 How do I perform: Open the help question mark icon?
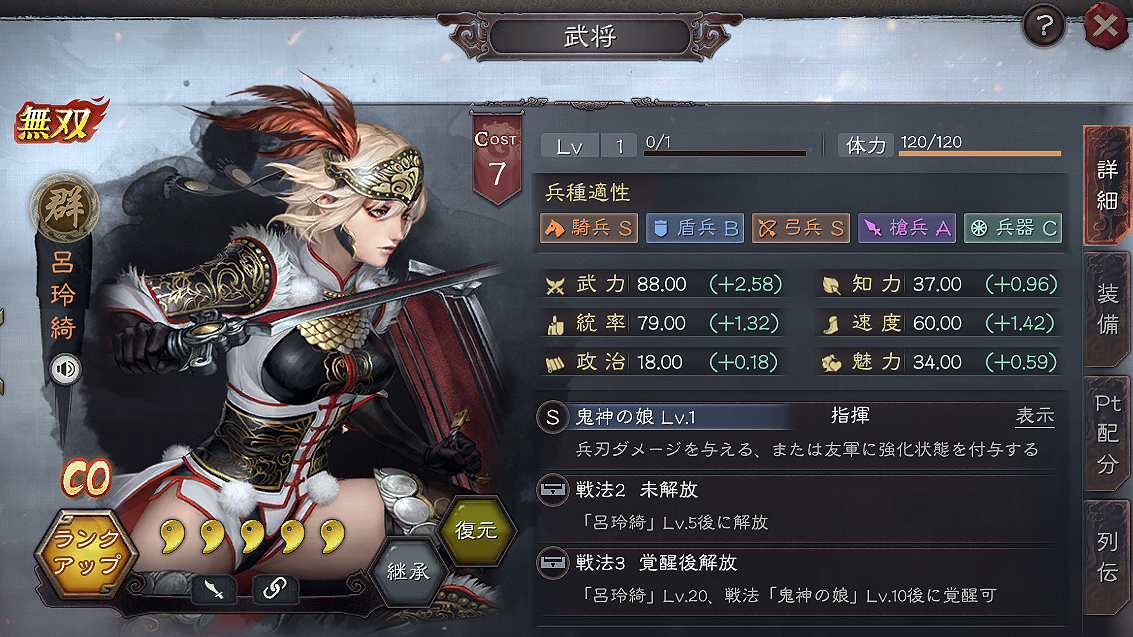(x=1043, y=27)
